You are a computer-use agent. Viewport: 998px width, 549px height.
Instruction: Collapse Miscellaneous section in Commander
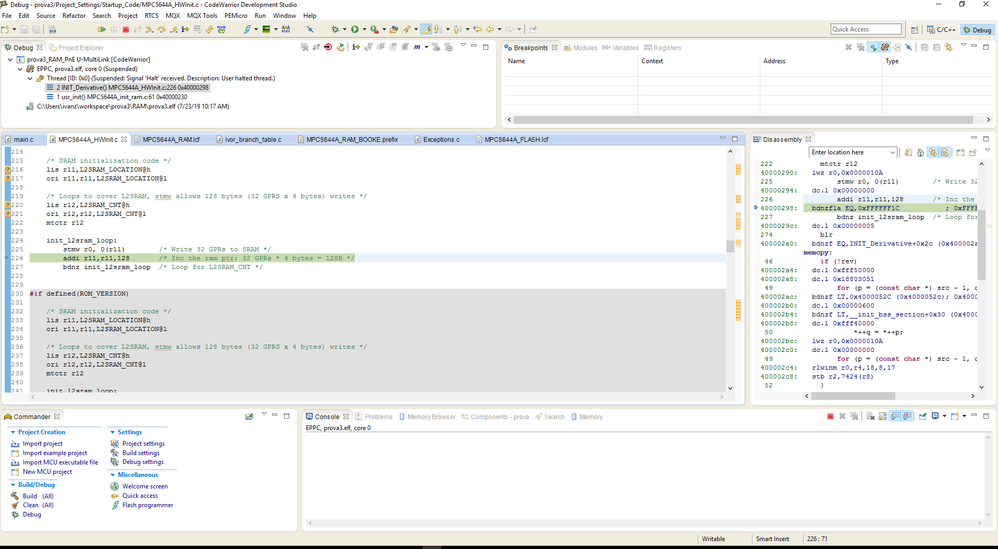pos(112,475)
